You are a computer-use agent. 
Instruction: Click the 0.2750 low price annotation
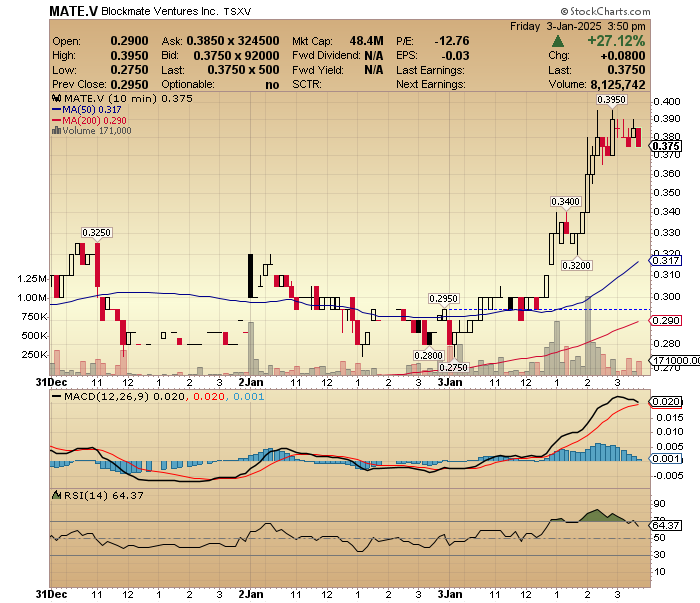[x=454, y=367]
